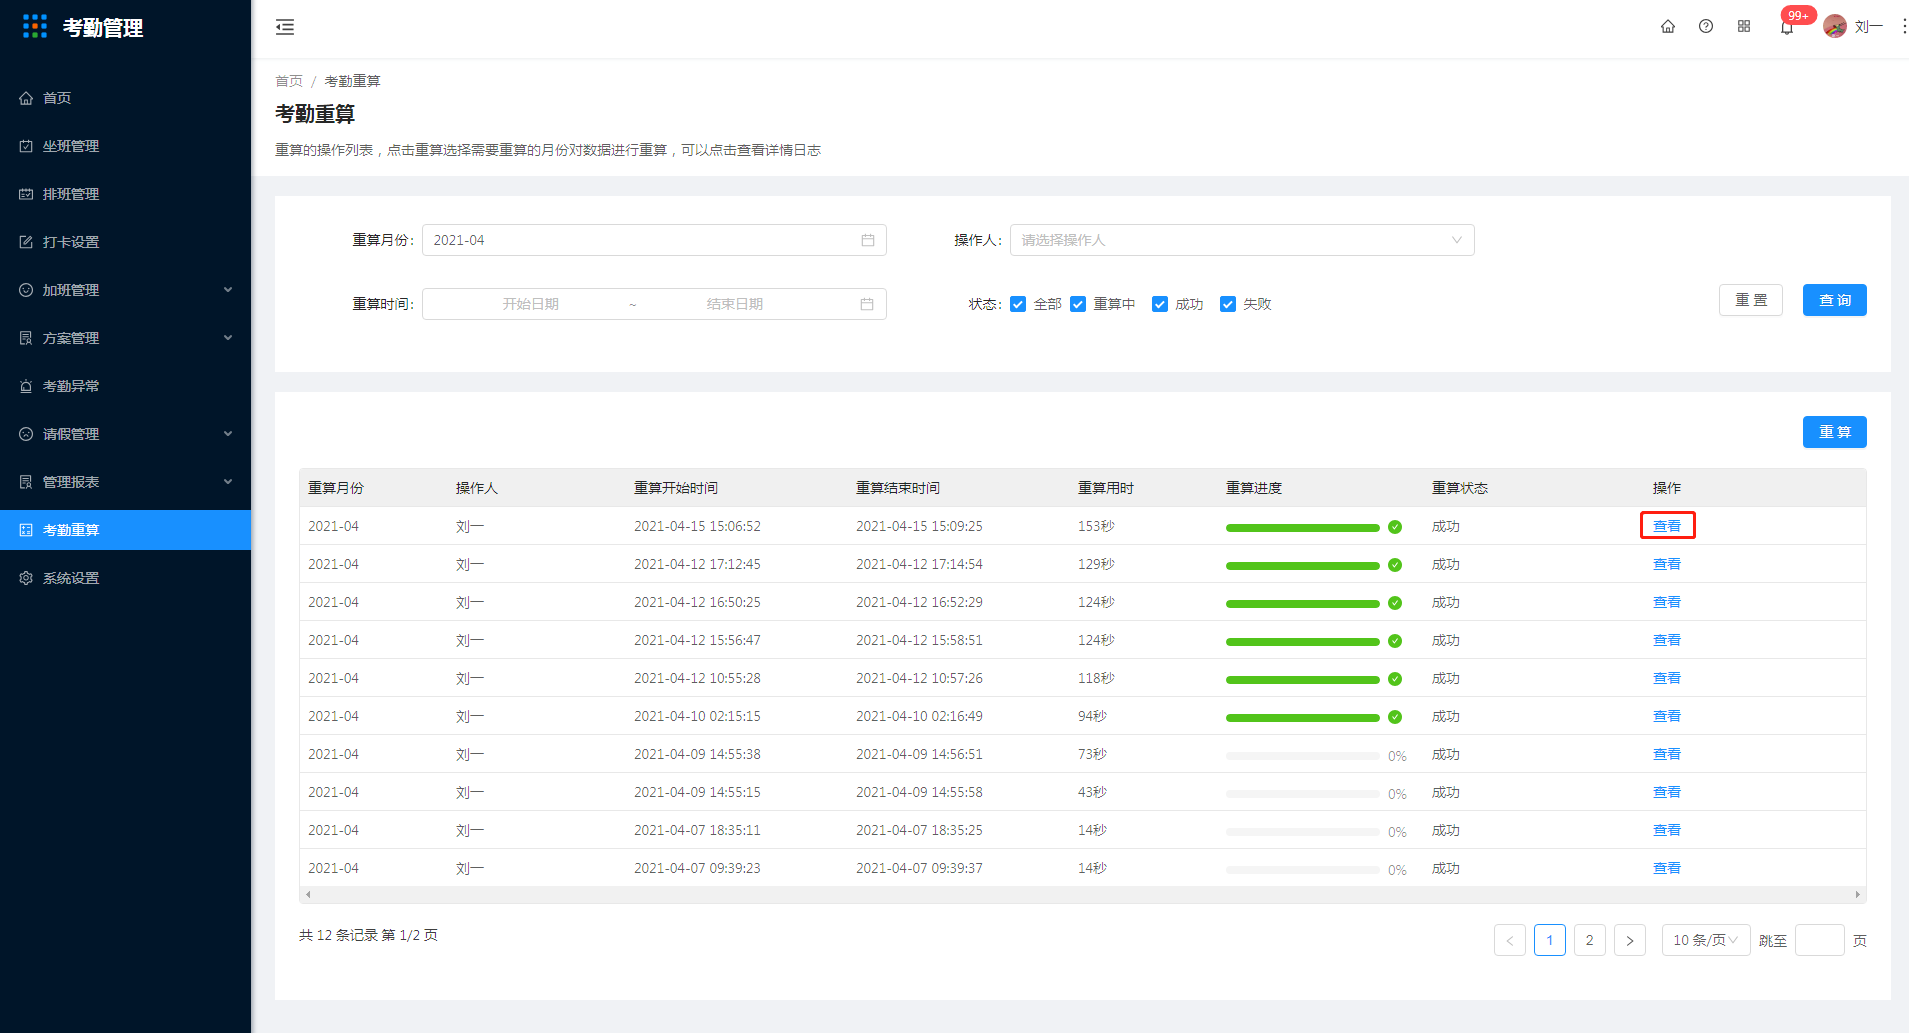Viewport: 1909px width, 1033px height.
Task: Collapse the sidebar with the menu fold icon
Action: click(285, 27)
